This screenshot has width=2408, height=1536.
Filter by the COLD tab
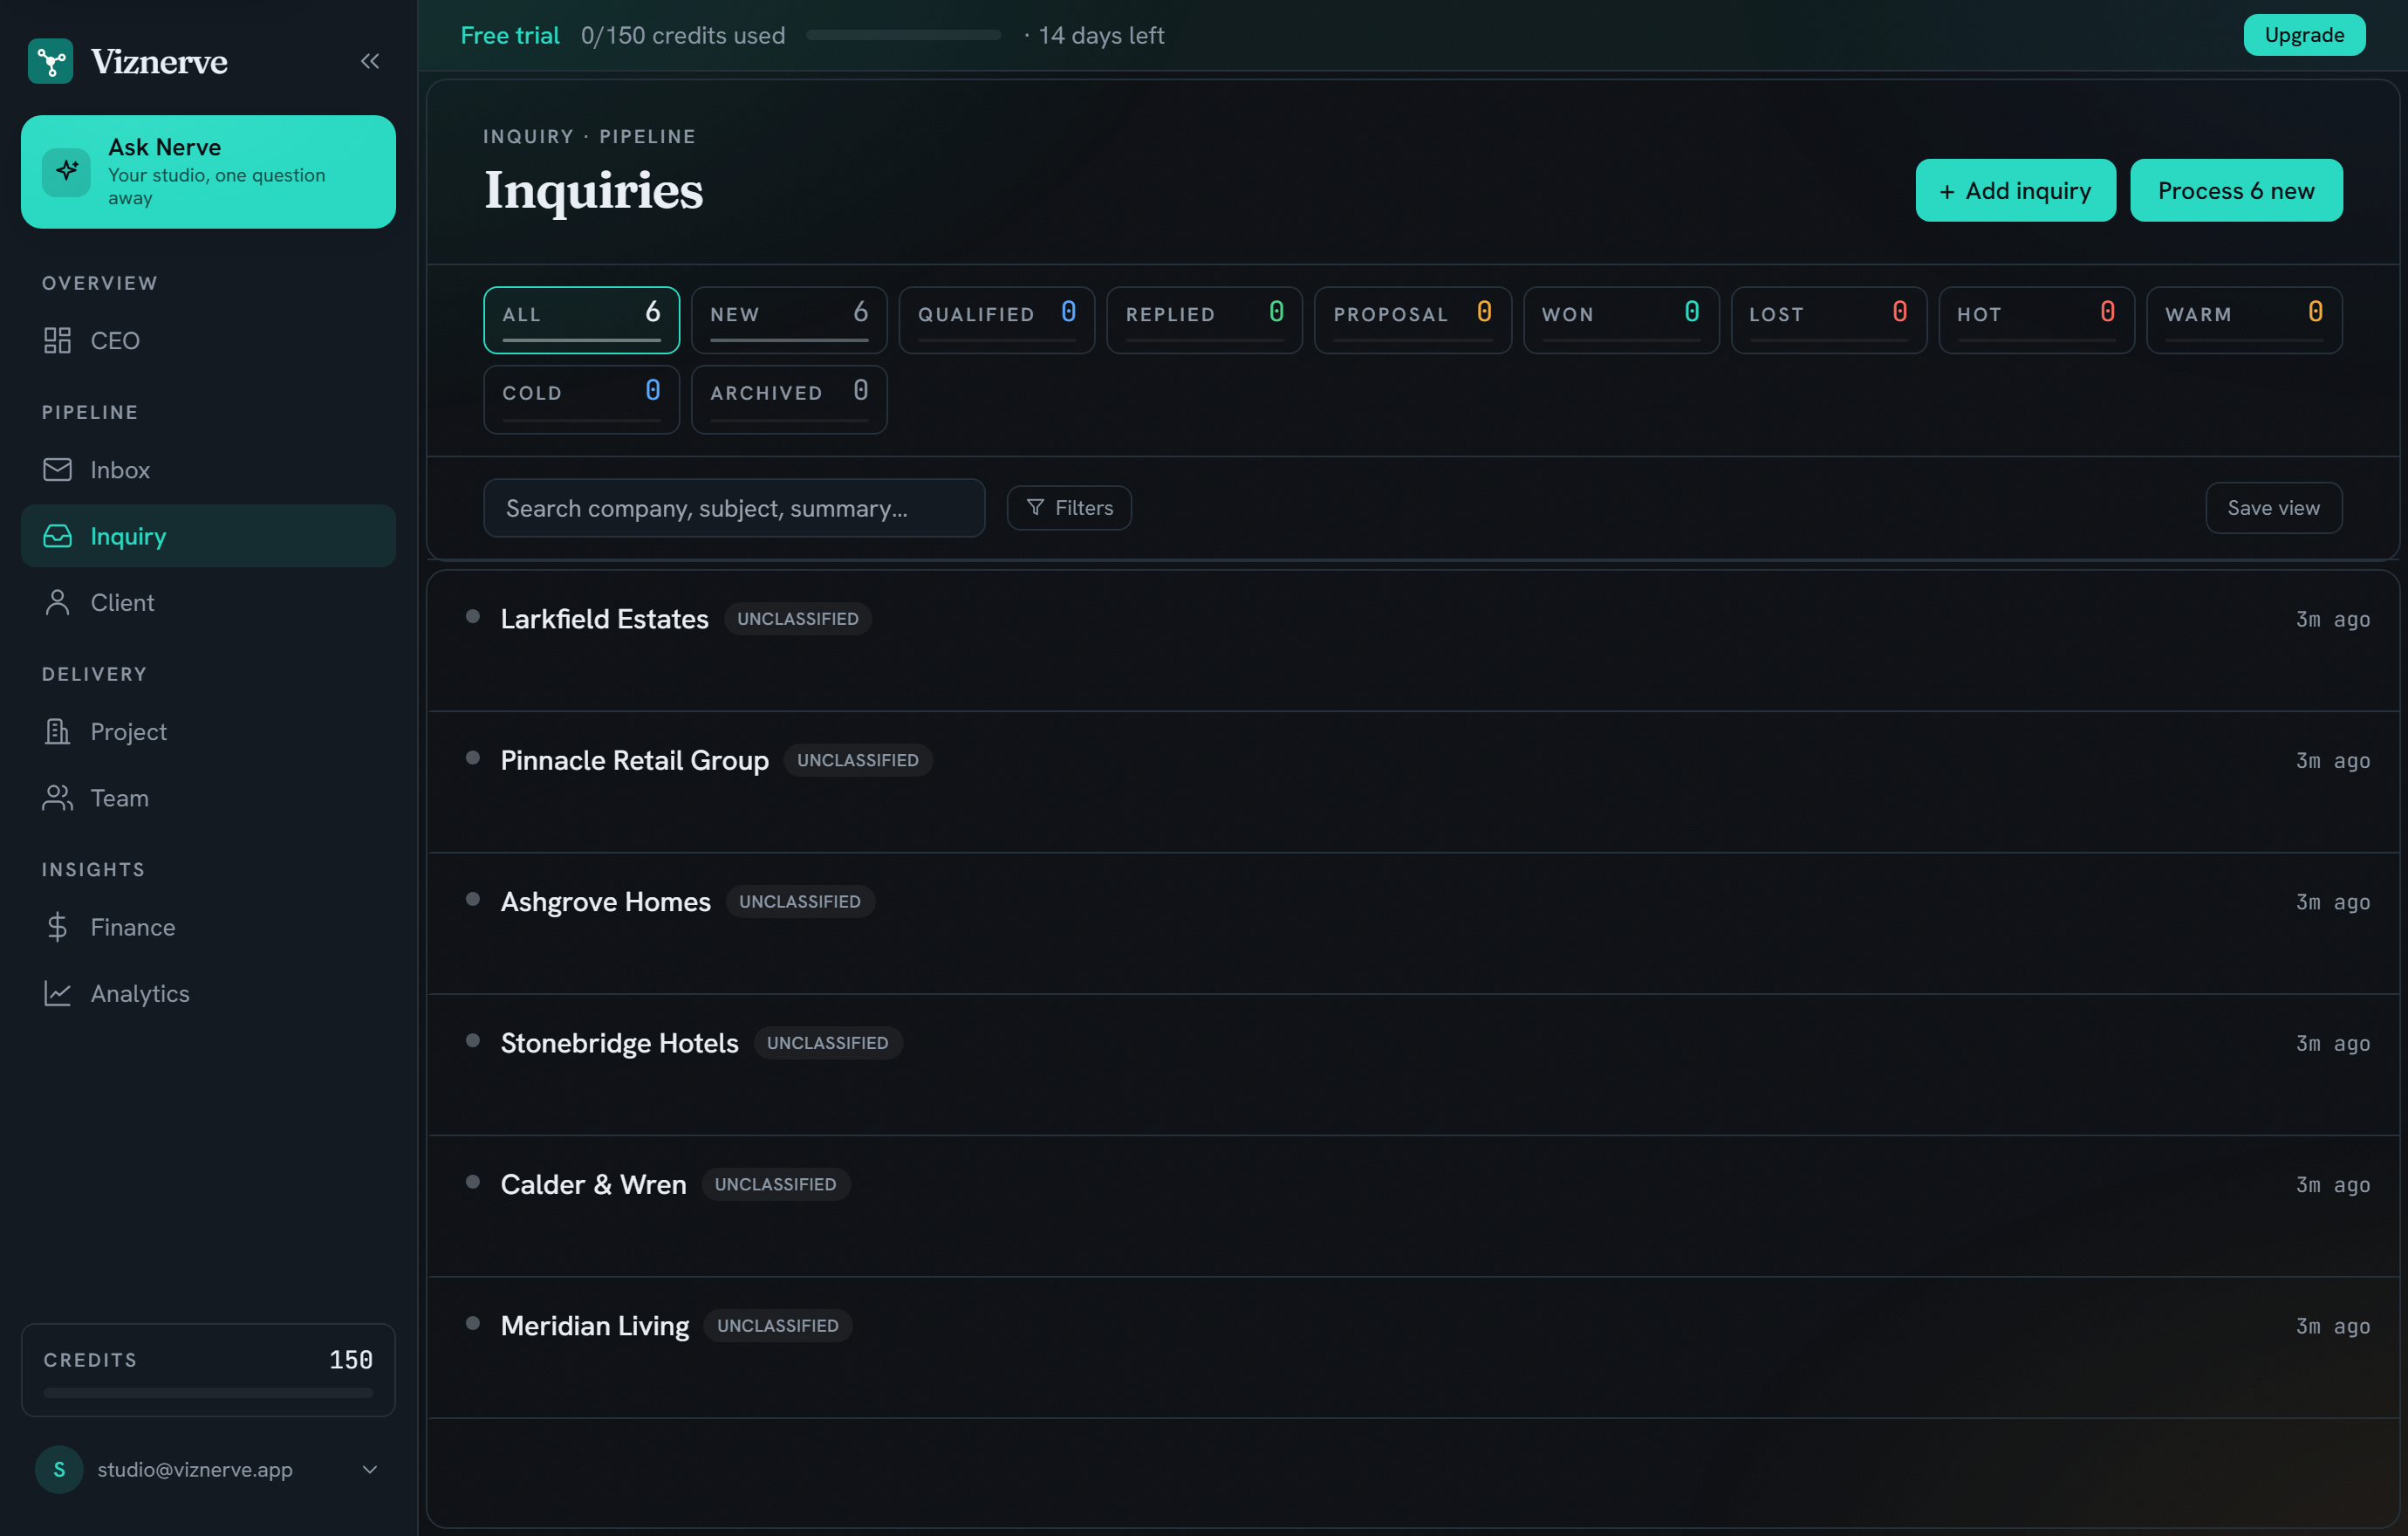tap(581, 399)
